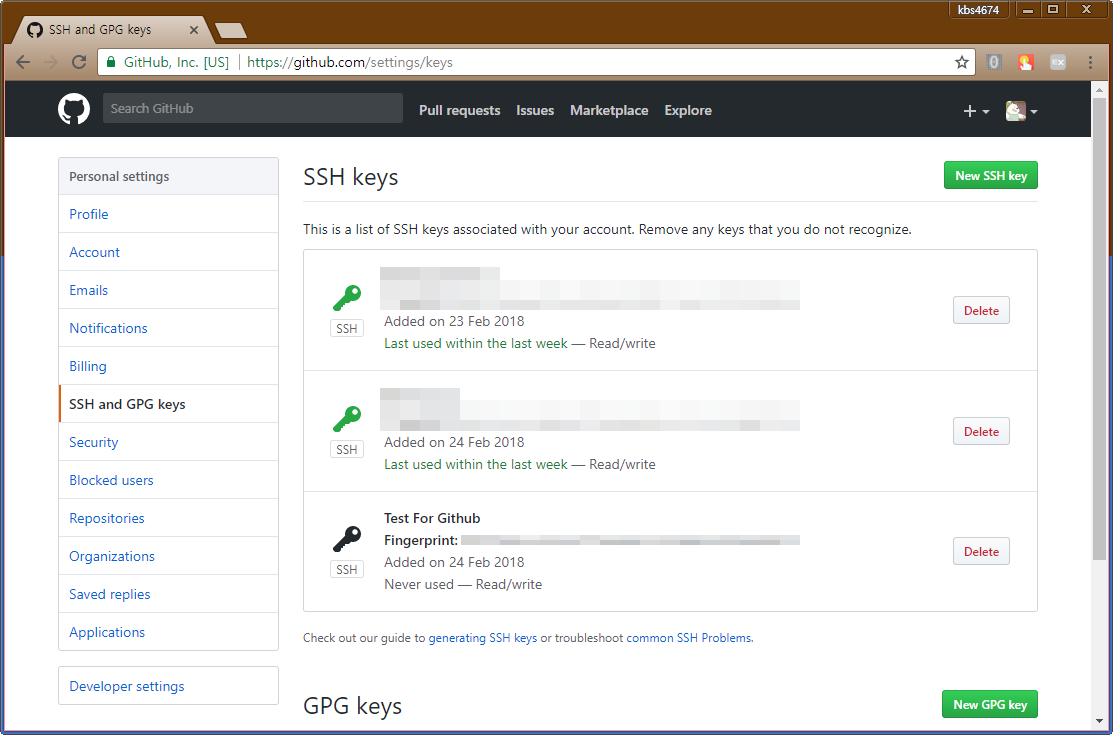Click the Added on 23 Feb 2018 text

[x=454, y=321]
